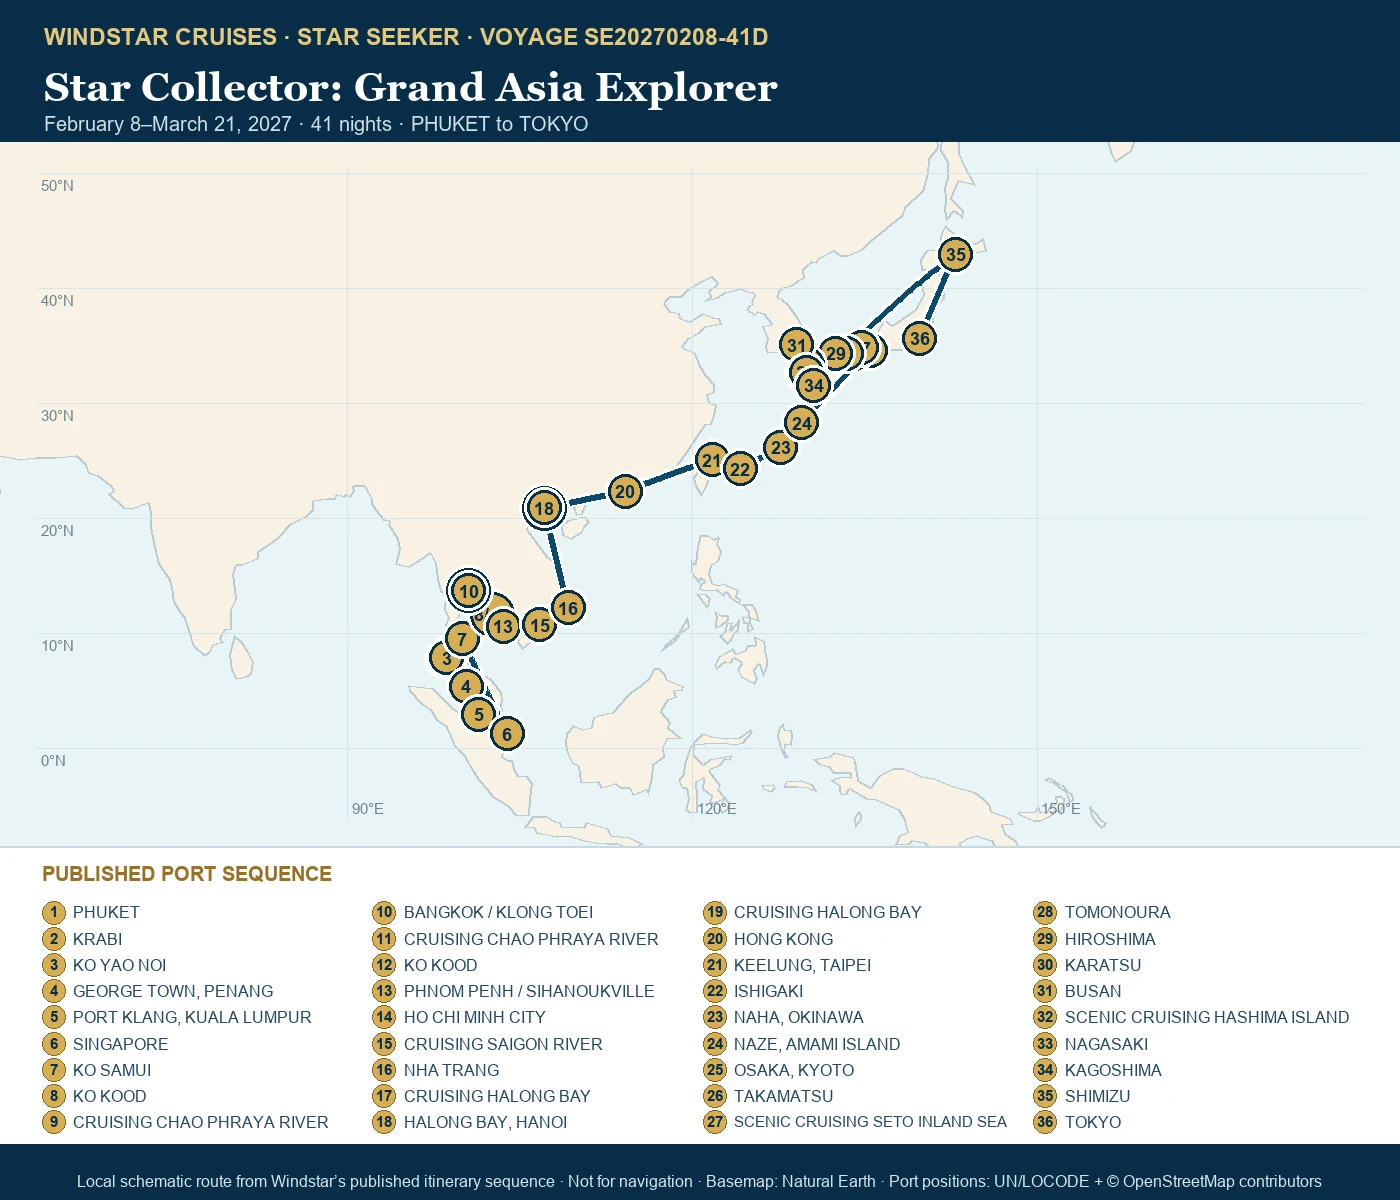
Task: Click map marker 13 on the map
Action: (503, 627)
